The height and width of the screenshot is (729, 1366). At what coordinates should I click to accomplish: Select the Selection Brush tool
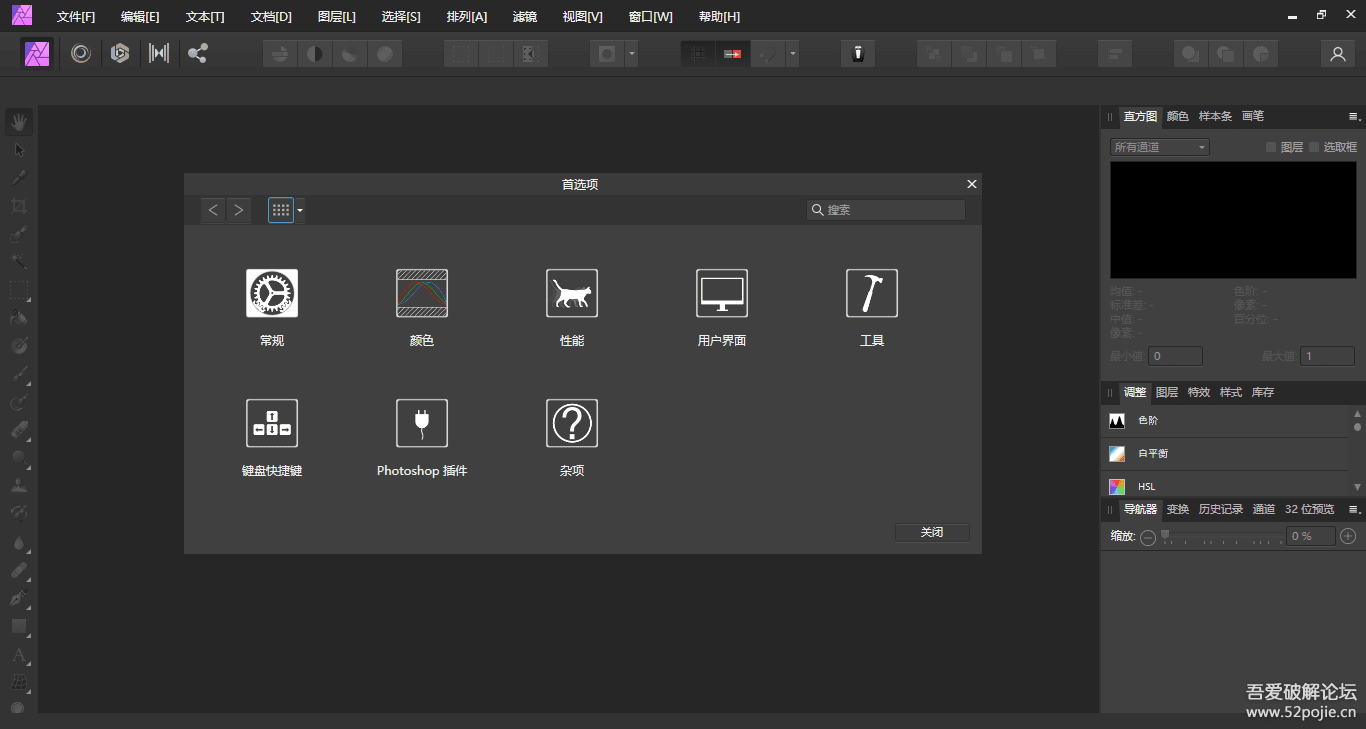tap(19, 234)
